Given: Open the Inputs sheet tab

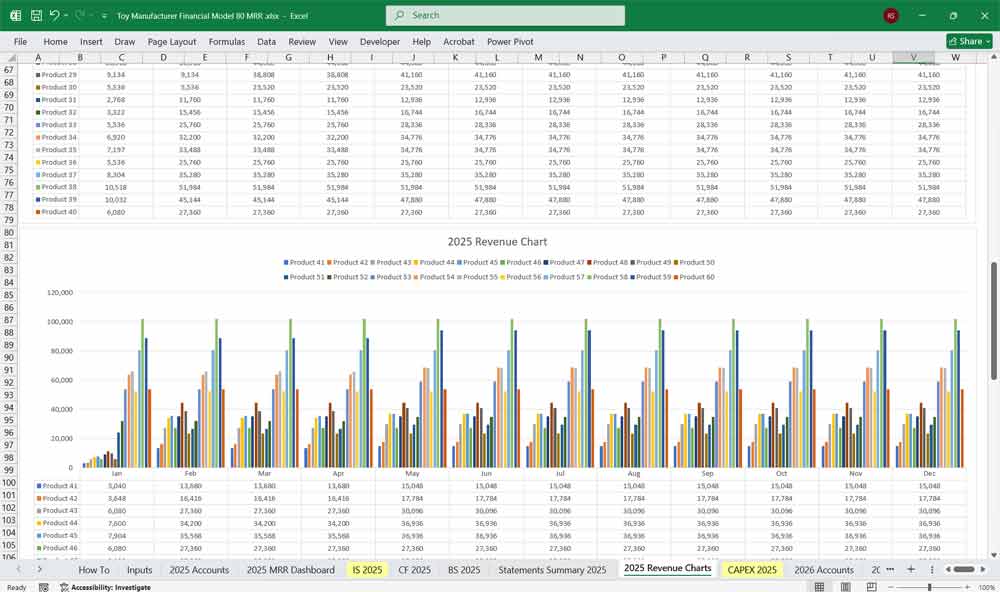Looking at the screenshot, I should point(139,570).
